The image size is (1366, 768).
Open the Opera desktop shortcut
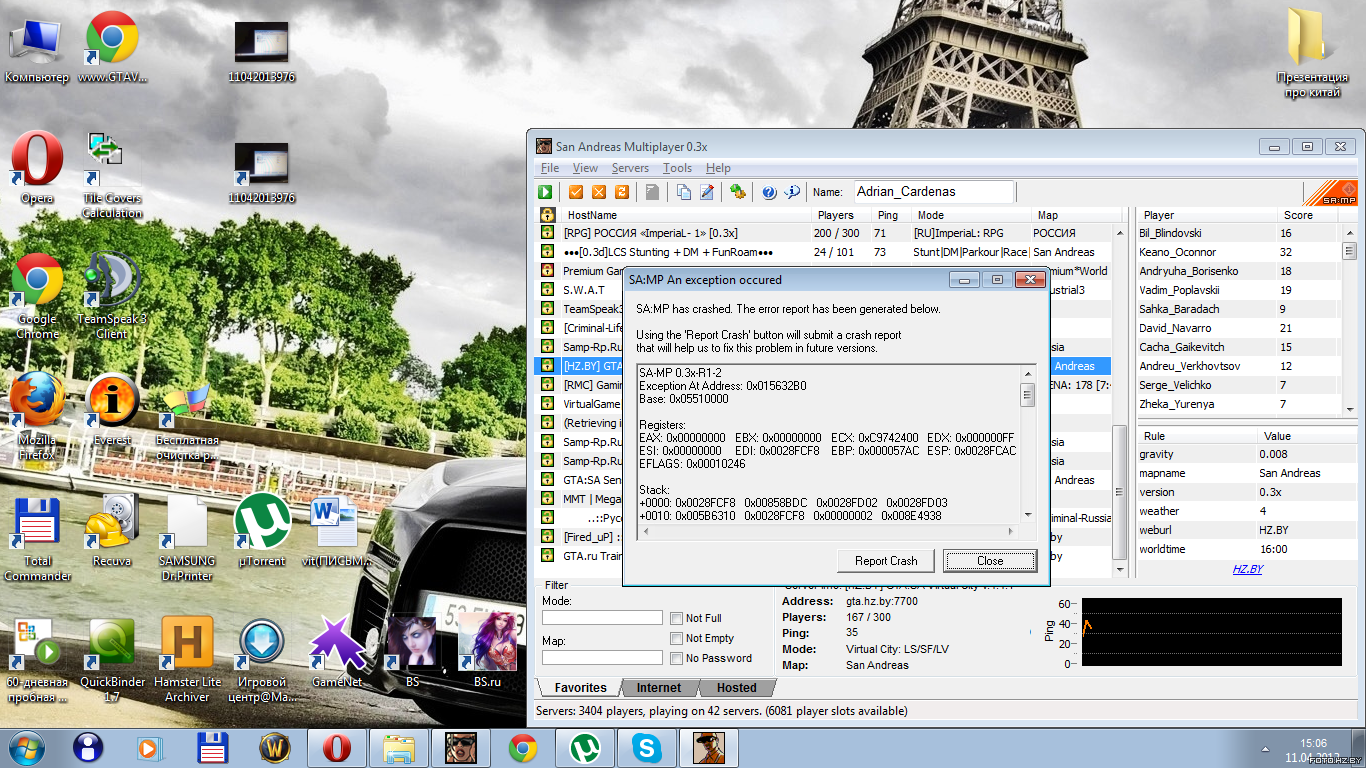coord(37,167)
